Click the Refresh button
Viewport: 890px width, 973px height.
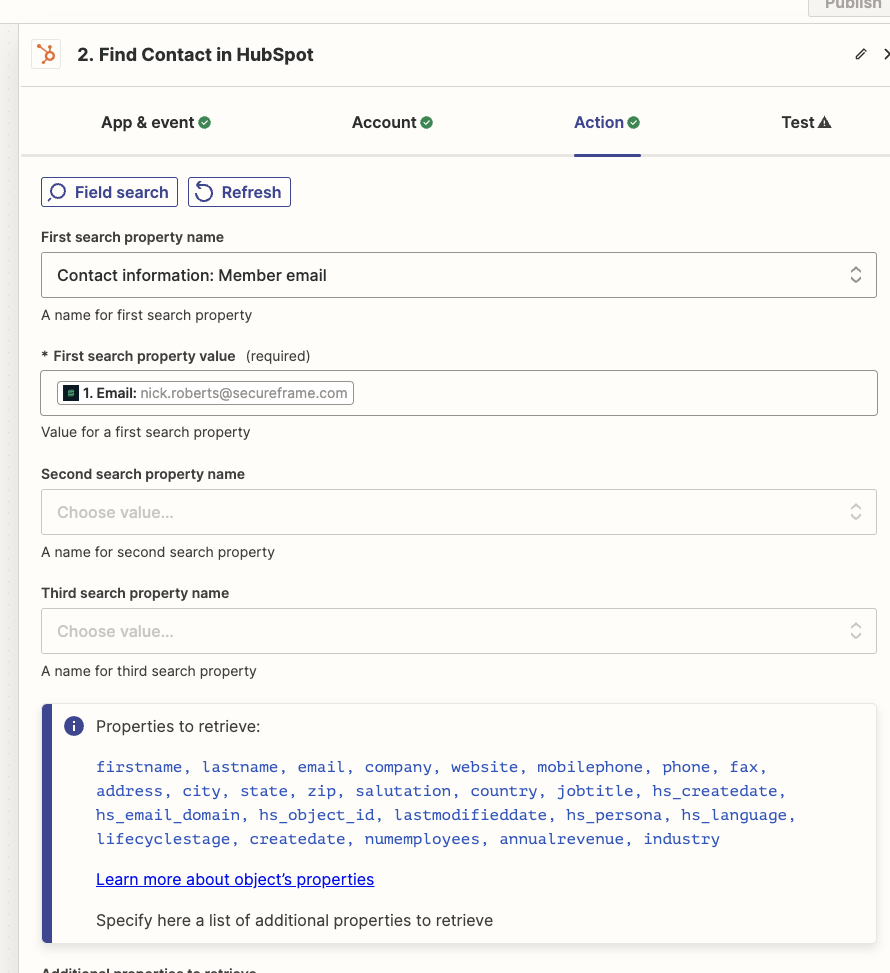click(x=240, y=192)
